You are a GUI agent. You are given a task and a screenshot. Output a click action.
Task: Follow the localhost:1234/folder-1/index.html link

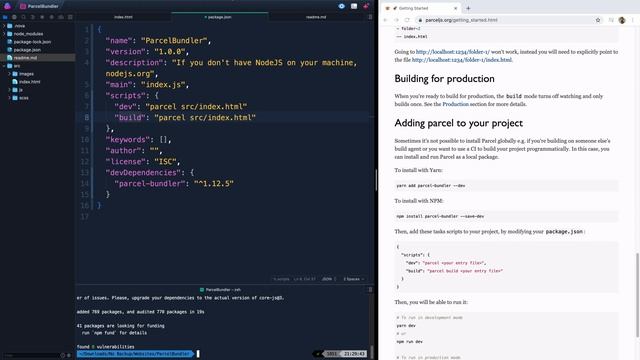click(462, 60)
